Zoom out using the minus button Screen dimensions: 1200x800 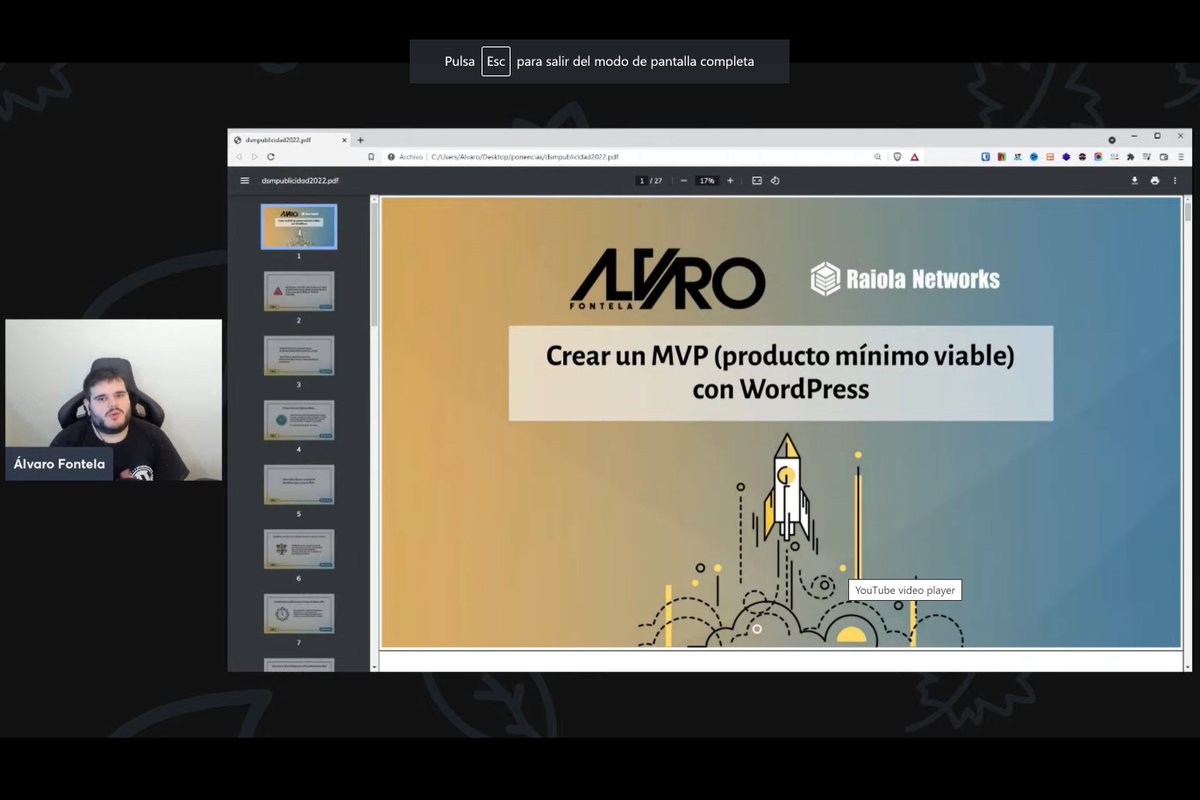pyautogui.click(x=684, y=181)
